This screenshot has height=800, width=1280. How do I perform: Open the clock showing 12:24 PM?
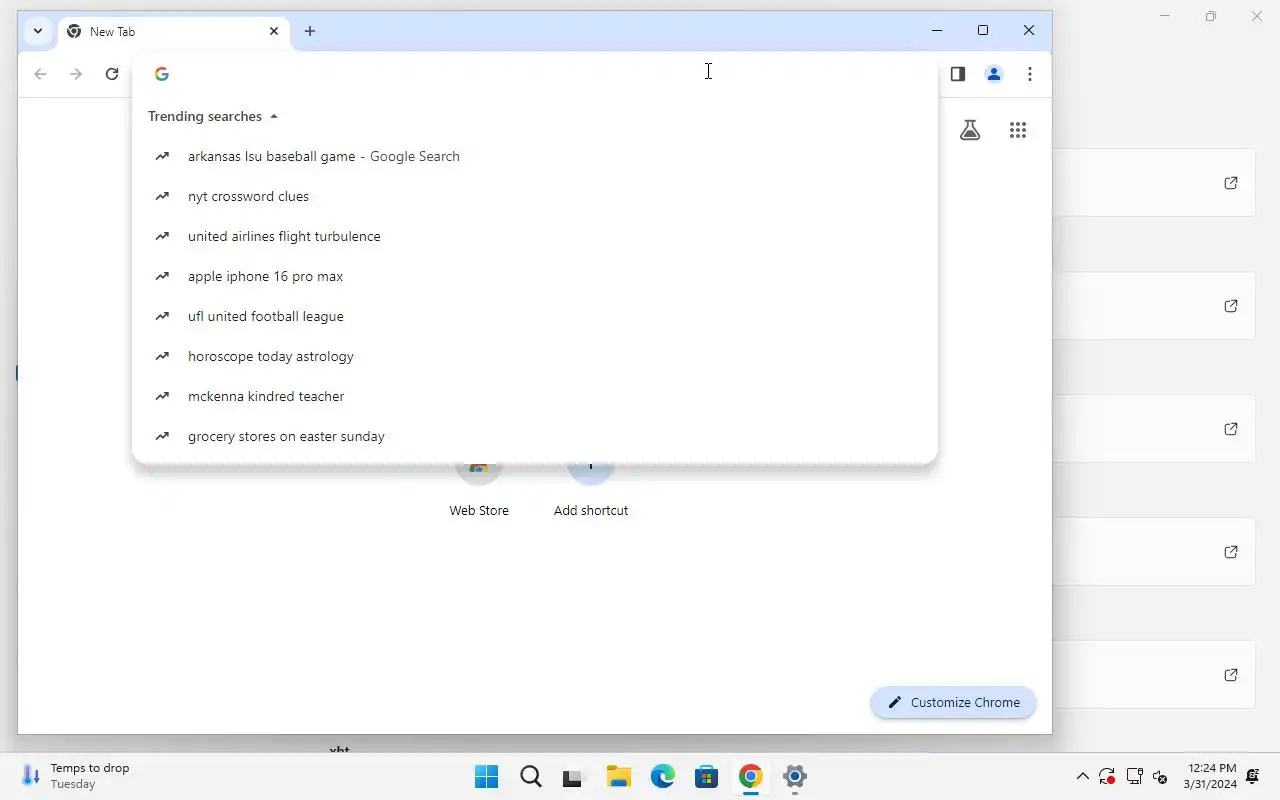pos(1211,776)
